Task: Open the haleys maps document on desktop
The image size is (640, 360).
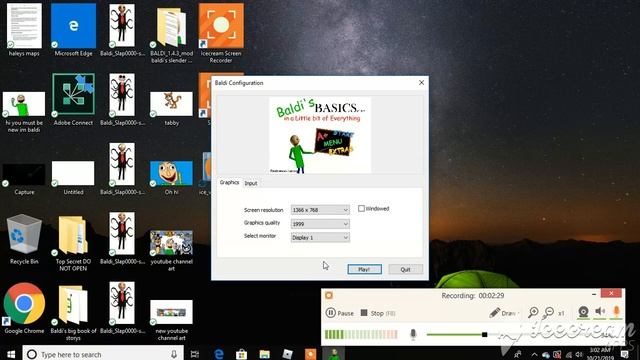Action: pyautogui.click(x=24, y=30)
